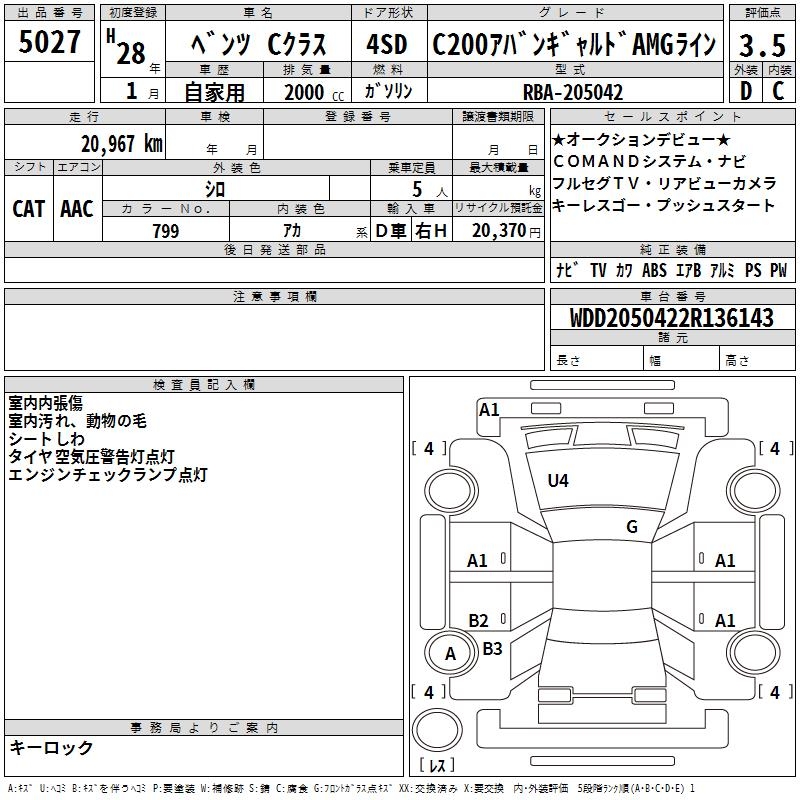
Task: Click G mark on windshield
Action: tap(632, 527)
